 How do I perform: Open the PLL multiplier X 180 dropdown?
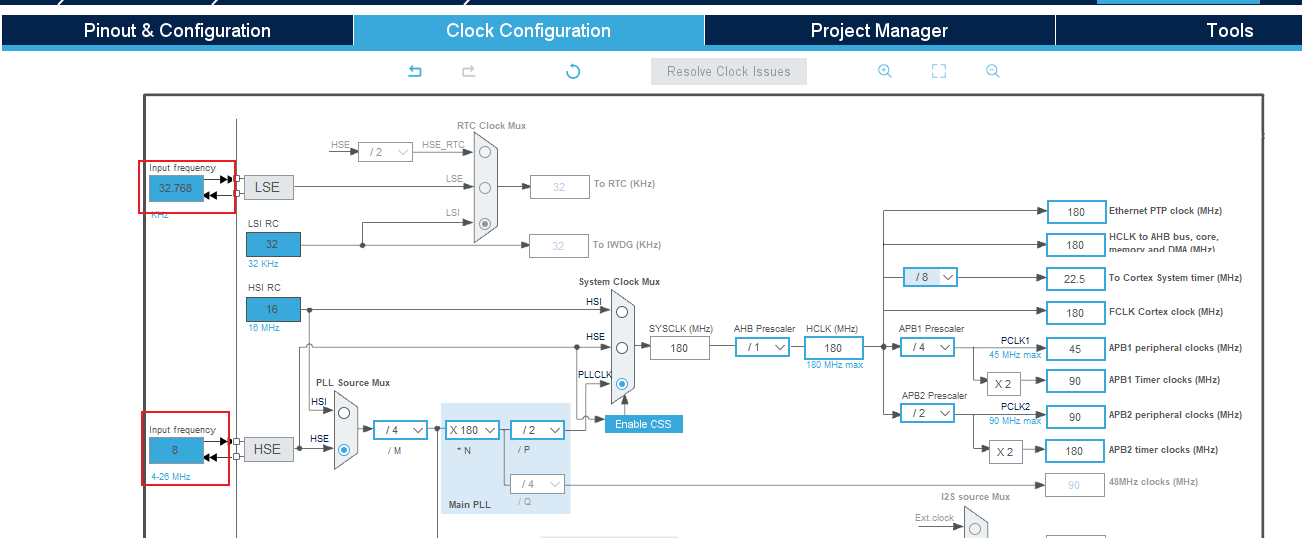pos(472,430)
